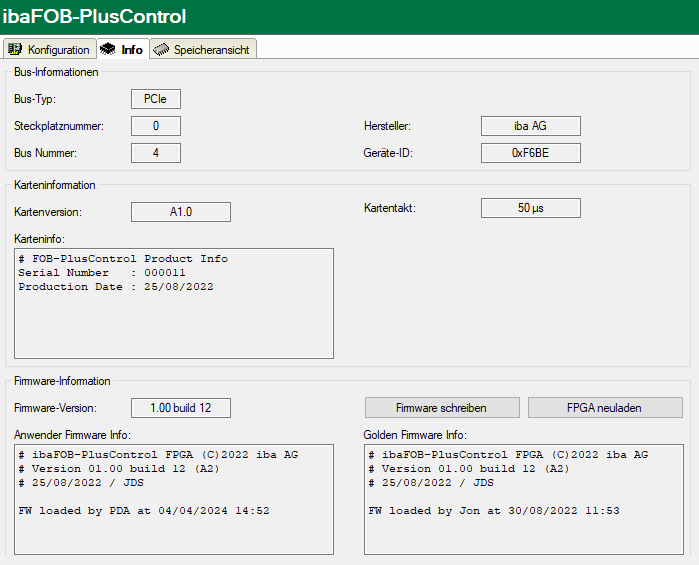This screenshot has height=565, width=699.
Task: Click the Bus Nummer field
Action: click(155, 153)
